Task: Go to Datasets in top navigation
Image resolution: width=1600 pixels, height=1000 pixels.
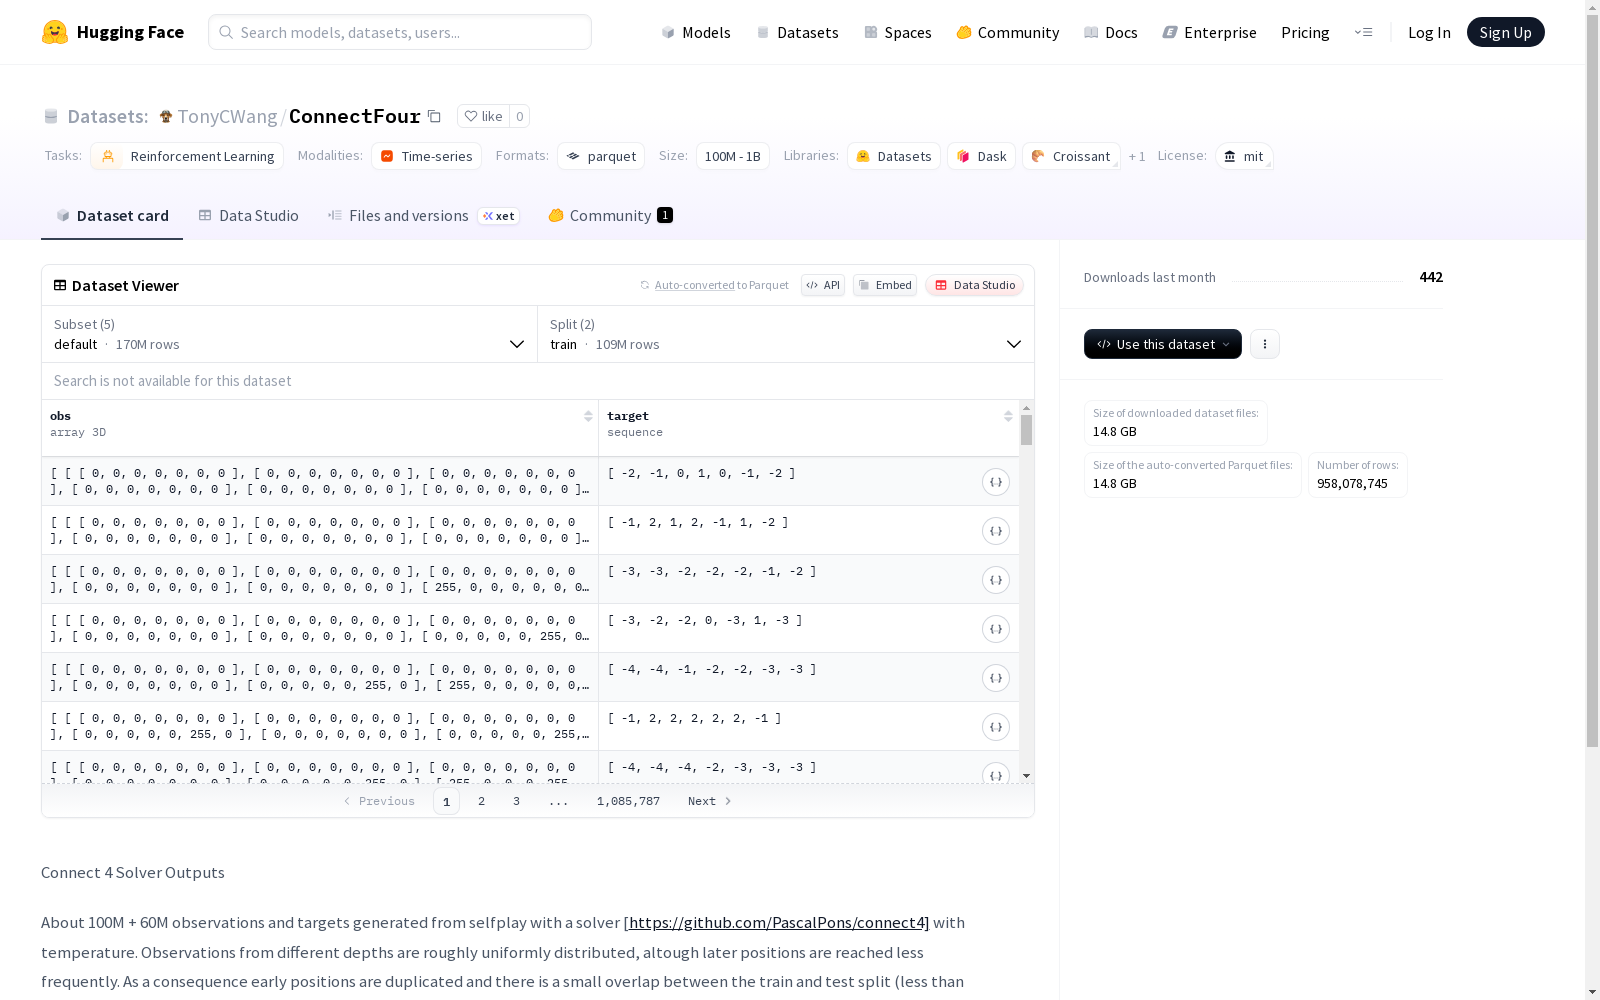Action: click(x=797, y=32)
